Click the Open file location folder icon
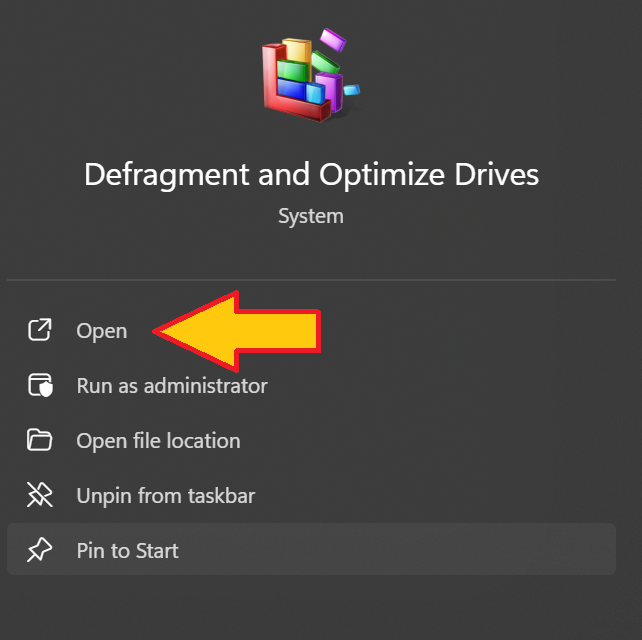This screenshot has height=640, width=642. click(x=40, y=441)
